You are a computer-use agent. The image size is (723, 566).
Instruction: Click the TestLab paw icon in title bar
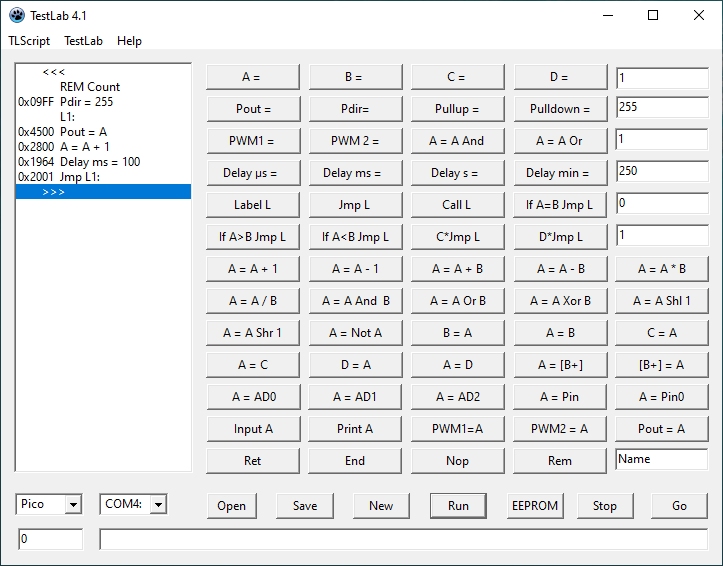click(x=16, y=15)
